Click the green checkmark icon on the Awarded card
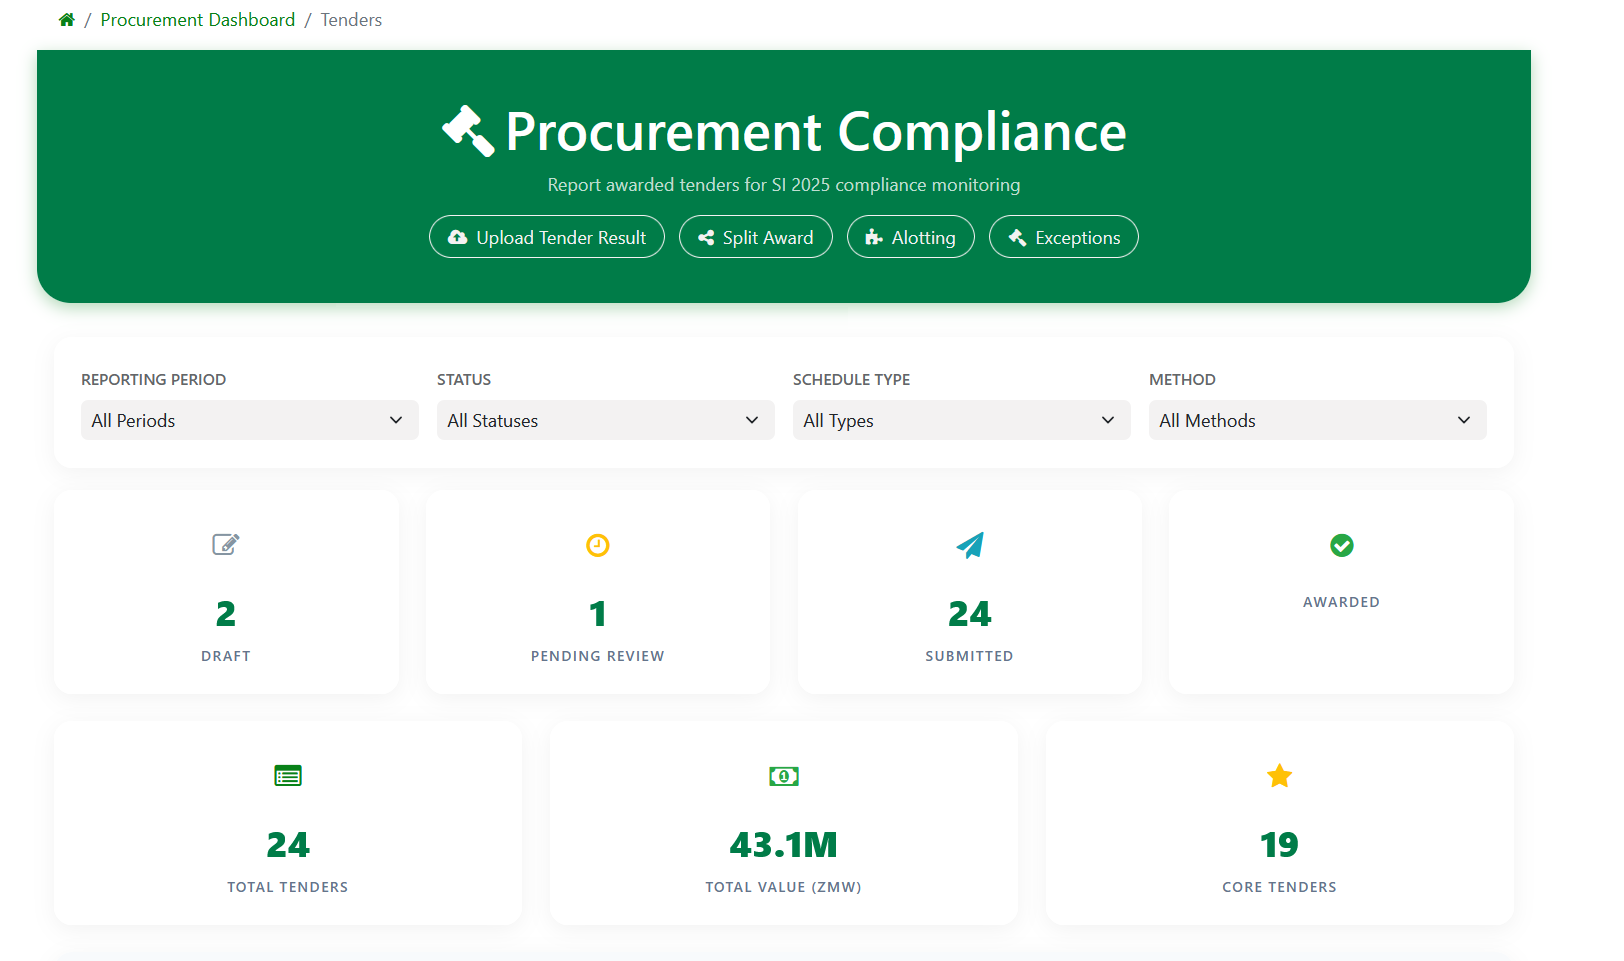The height and width of the screenshot is (961, 1624). click(1341, 545)
